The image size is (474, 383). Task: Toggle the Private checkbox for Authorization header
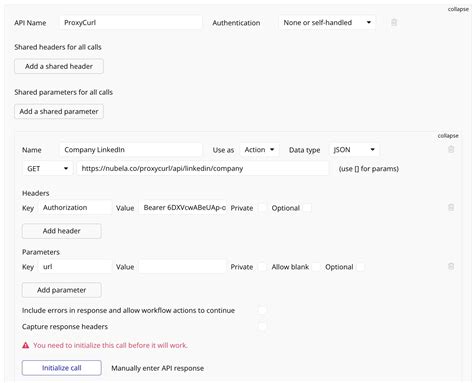pos(262,208)
